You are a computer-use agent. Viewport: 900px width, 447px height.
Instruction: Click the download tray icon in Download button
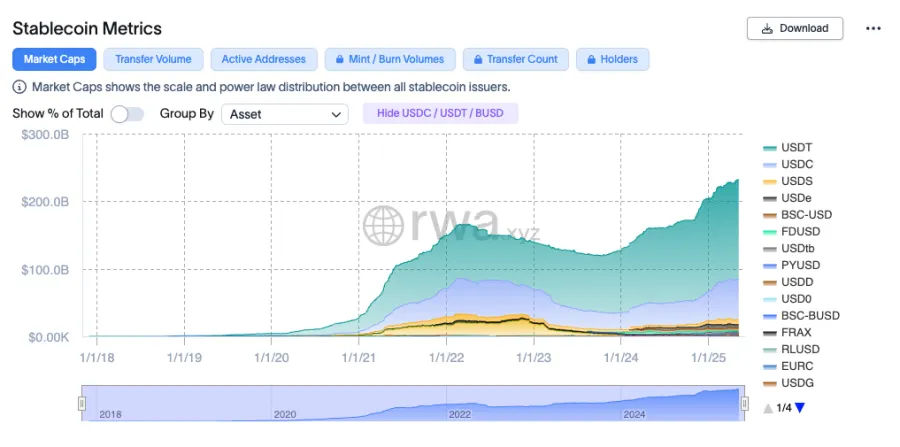click(767, 29)
